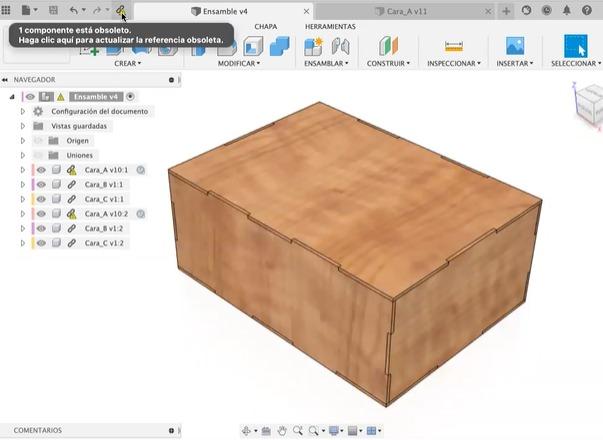Expand the Cara_A v10:1 node
The height and width of the screenshot is (440, 603).
[23, 170]
